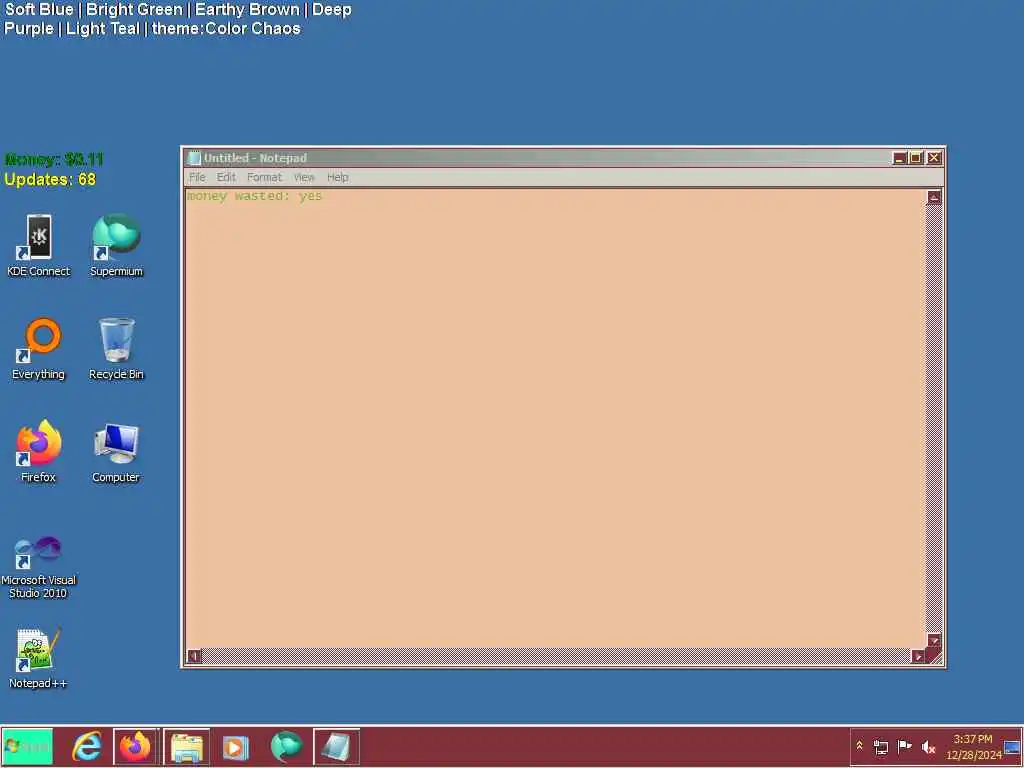Open the Everything search shortcut
The height and width of the screenshot is (768, 1024).
click(38, 349)
